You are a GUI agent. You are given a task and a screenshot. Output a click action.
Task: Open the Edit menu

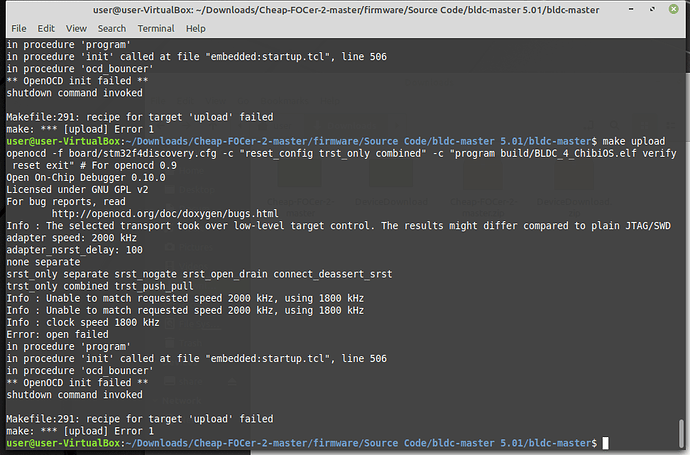46,29
